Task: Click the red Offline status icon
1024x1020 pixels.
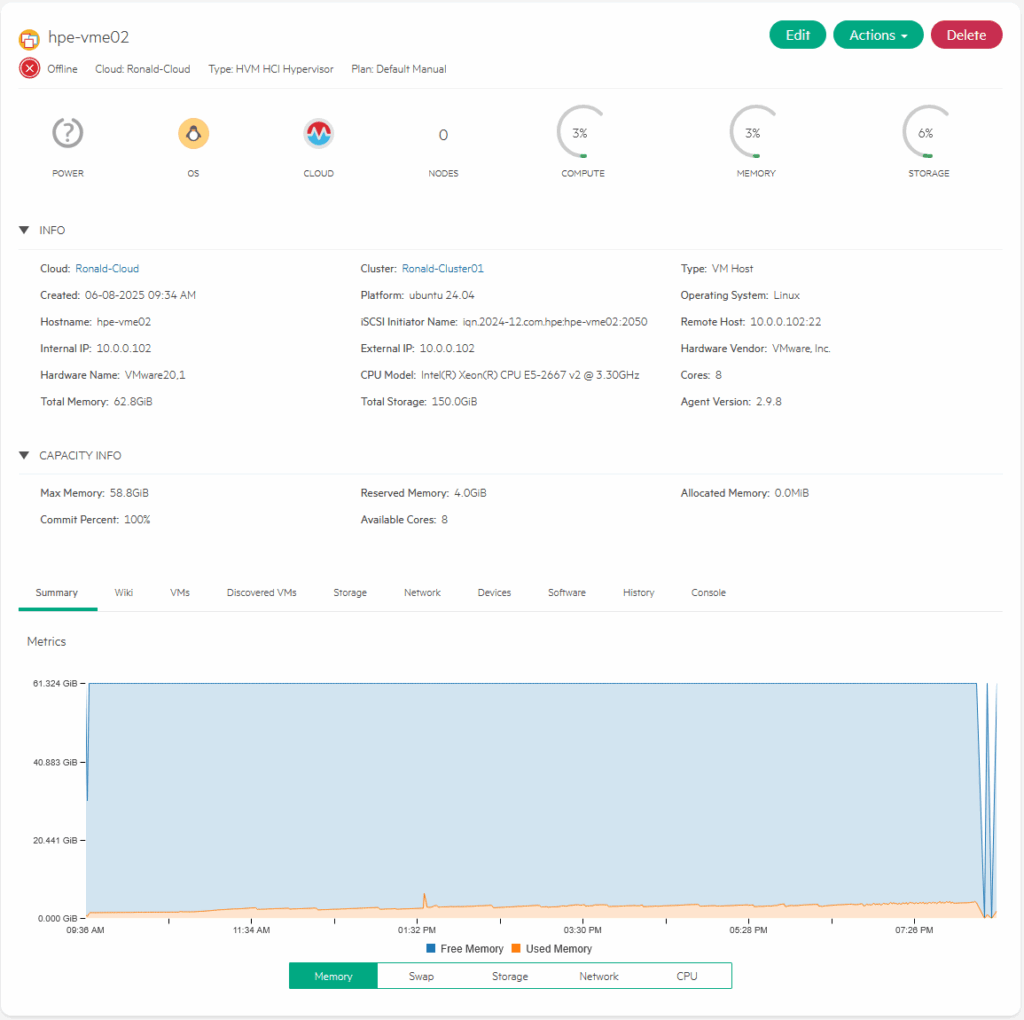Action: [x=30, y=69]
